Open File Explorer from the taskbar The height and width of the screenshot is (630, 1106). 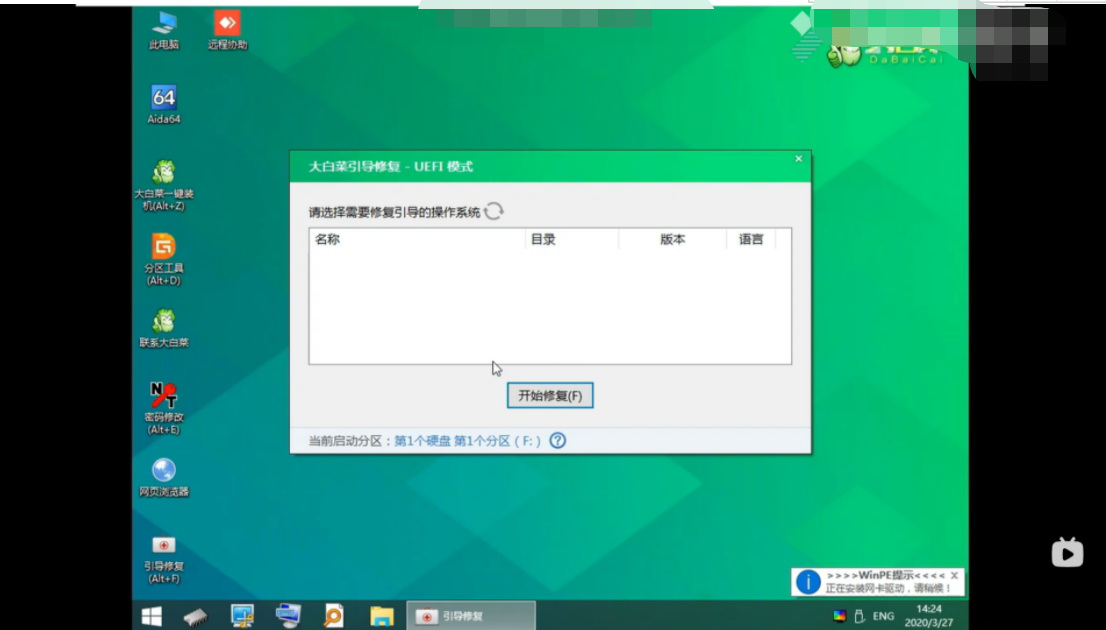pyautogui.click(x=382, y=616)
